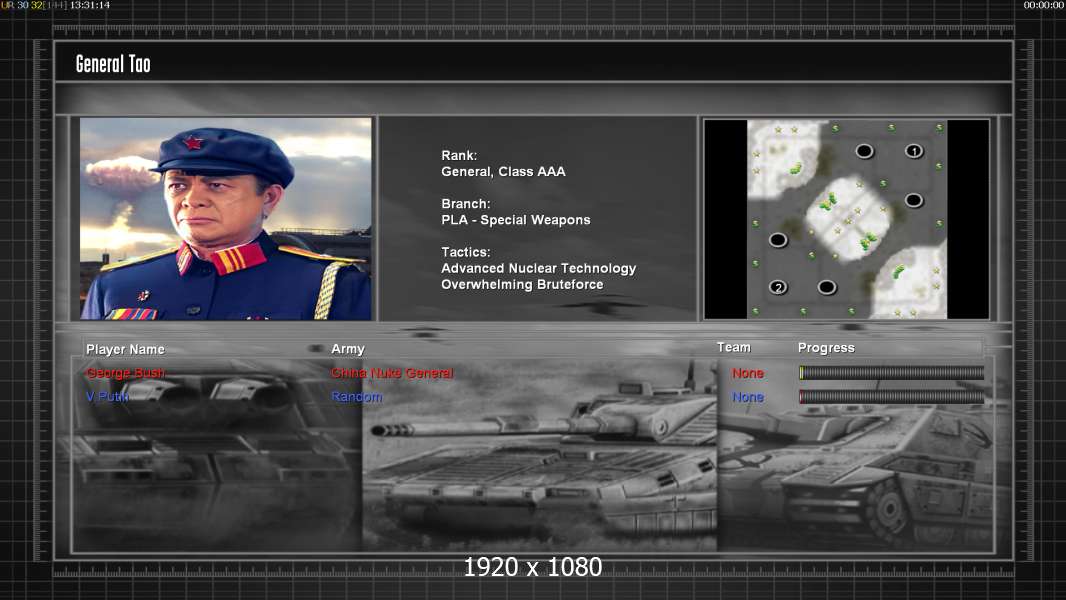Click the "Rank:" label
This screenshot has height=600, width=1066.
pyautogui.click(x=459, y=156)
